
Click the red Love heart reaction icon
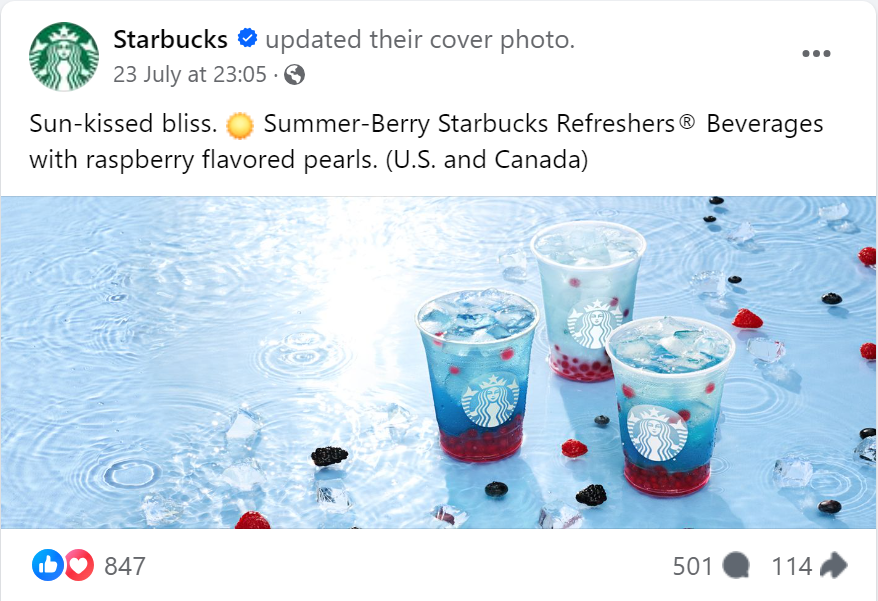(80, 565)
